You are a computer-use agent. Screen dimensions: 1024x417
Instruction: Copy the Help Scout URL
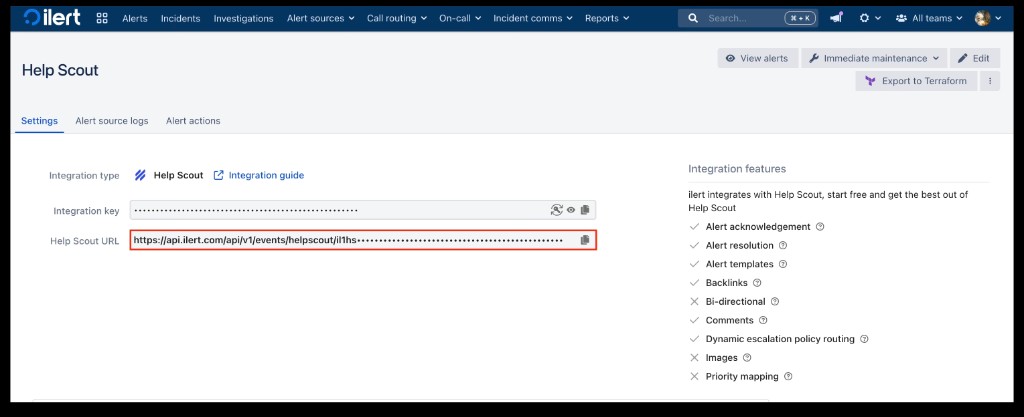pos(584,241)
